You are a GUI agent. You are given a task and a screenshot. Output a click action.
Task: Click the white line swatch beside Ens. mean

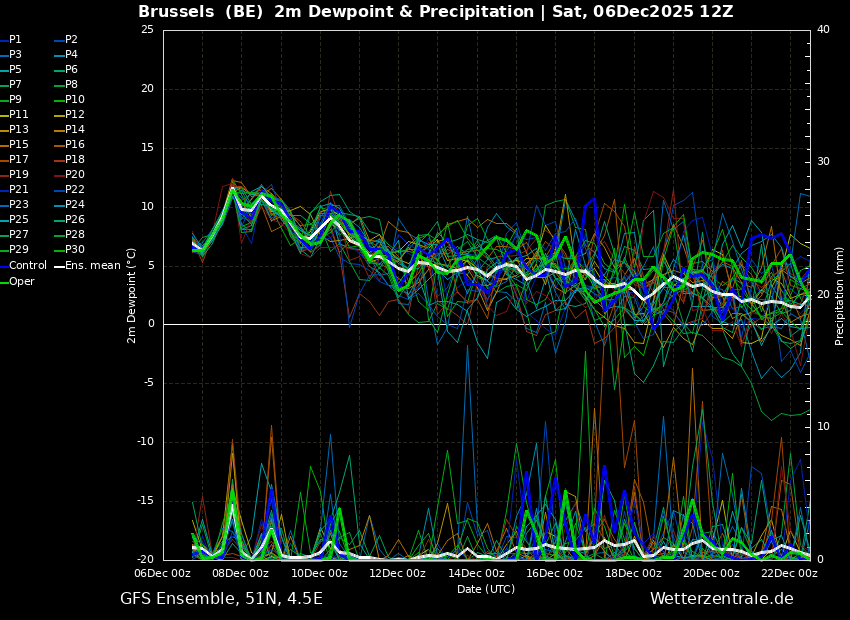[x=59, y=266]
